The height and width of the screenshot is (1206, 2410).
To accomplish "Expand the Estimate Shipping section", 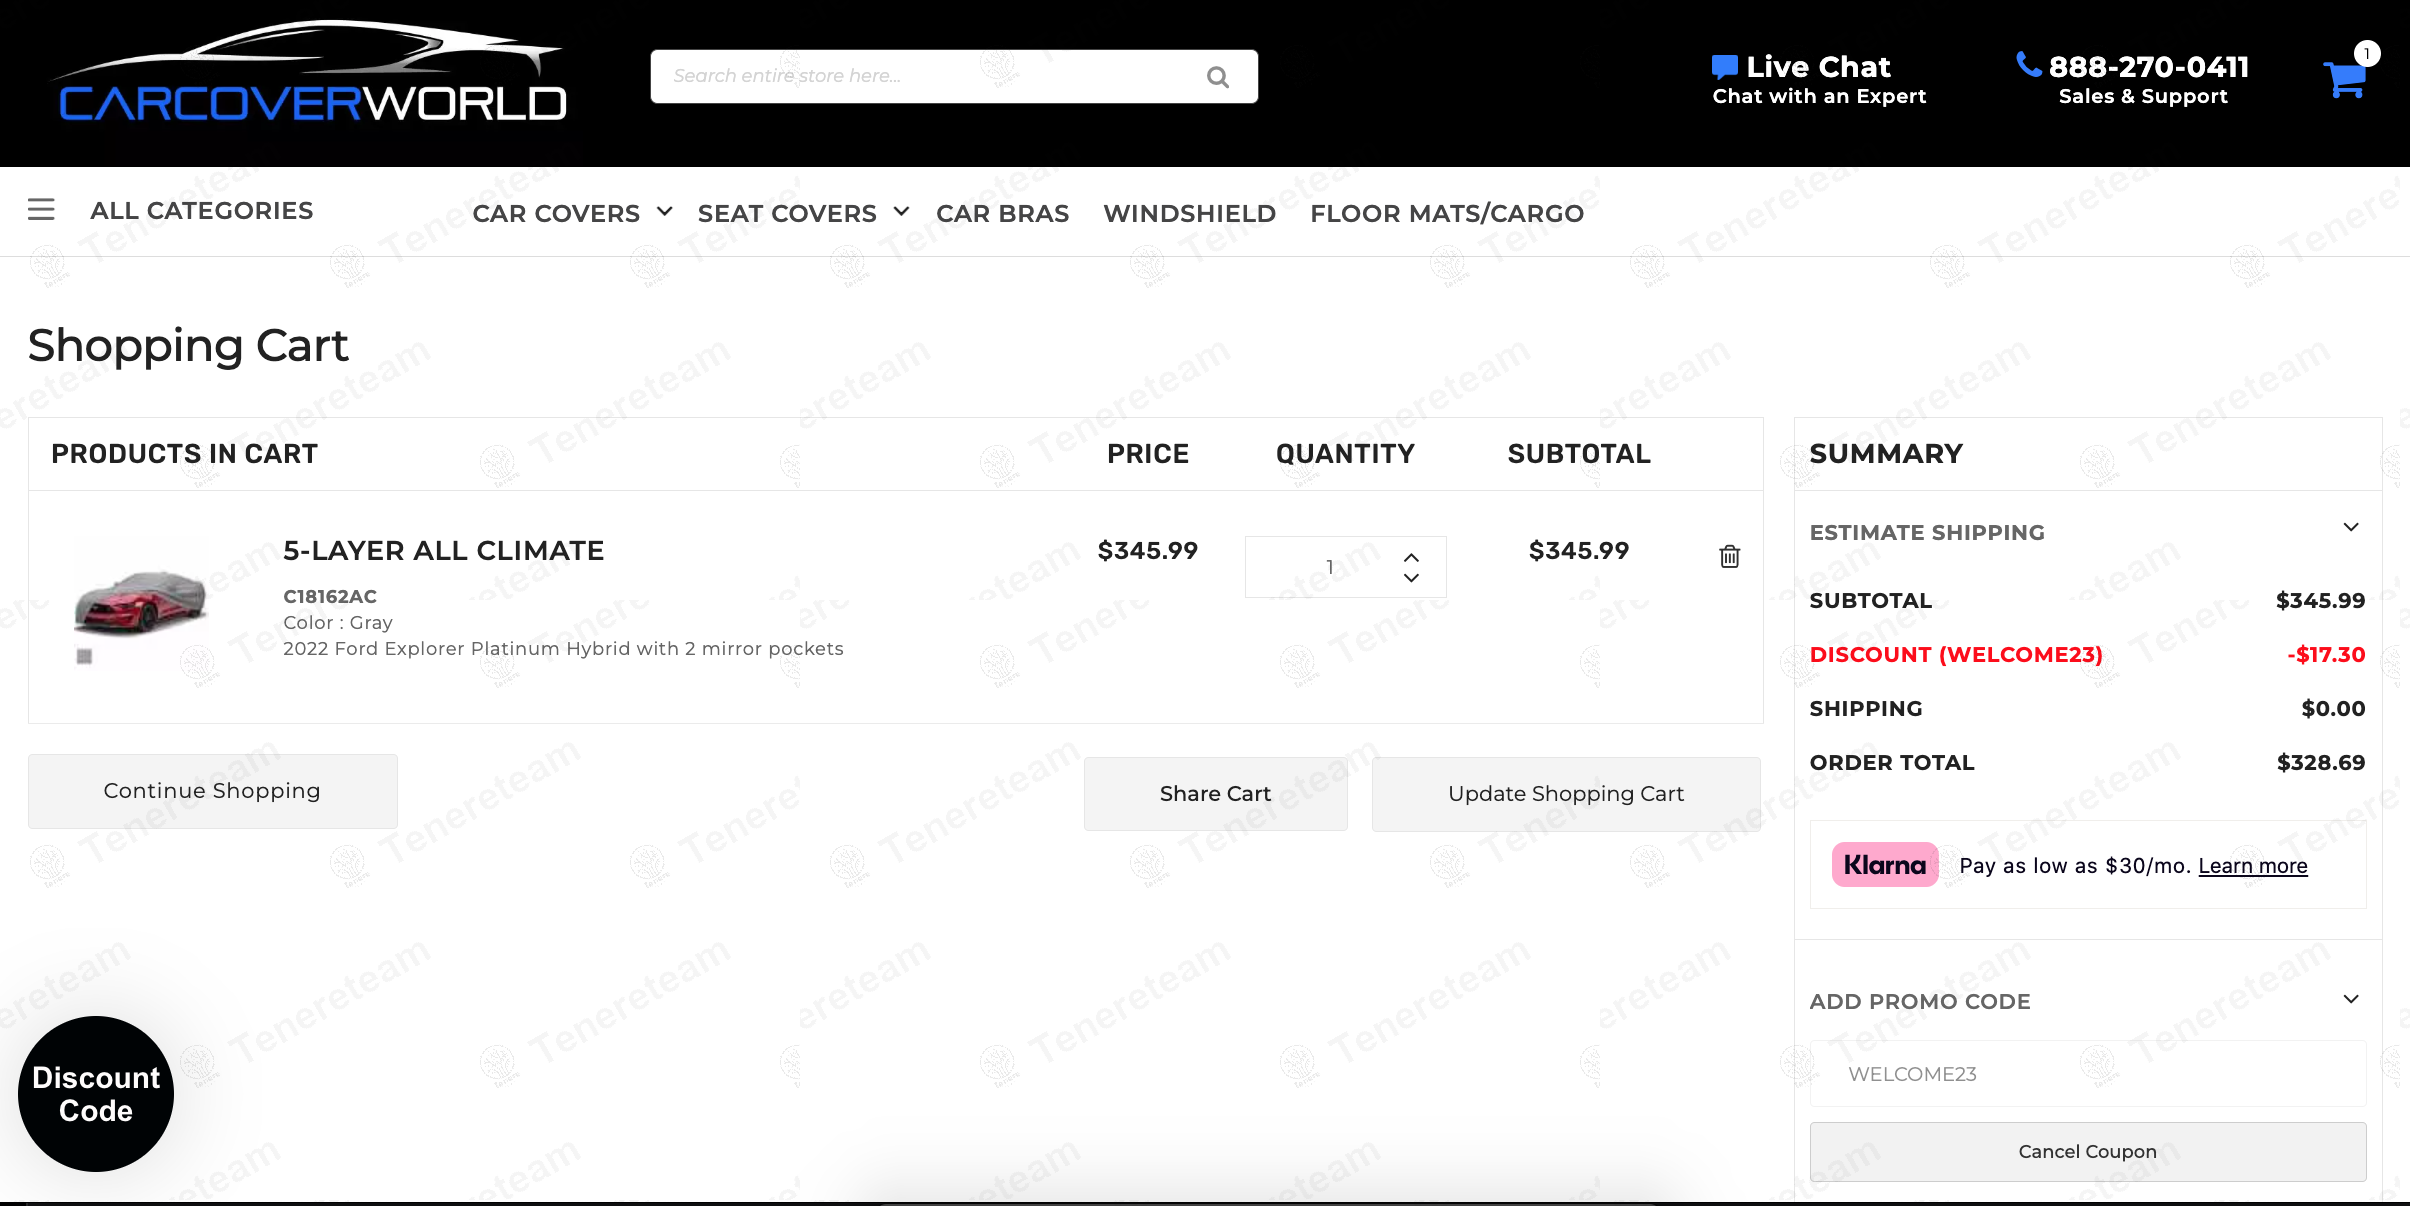I will tap(2351, 527).
